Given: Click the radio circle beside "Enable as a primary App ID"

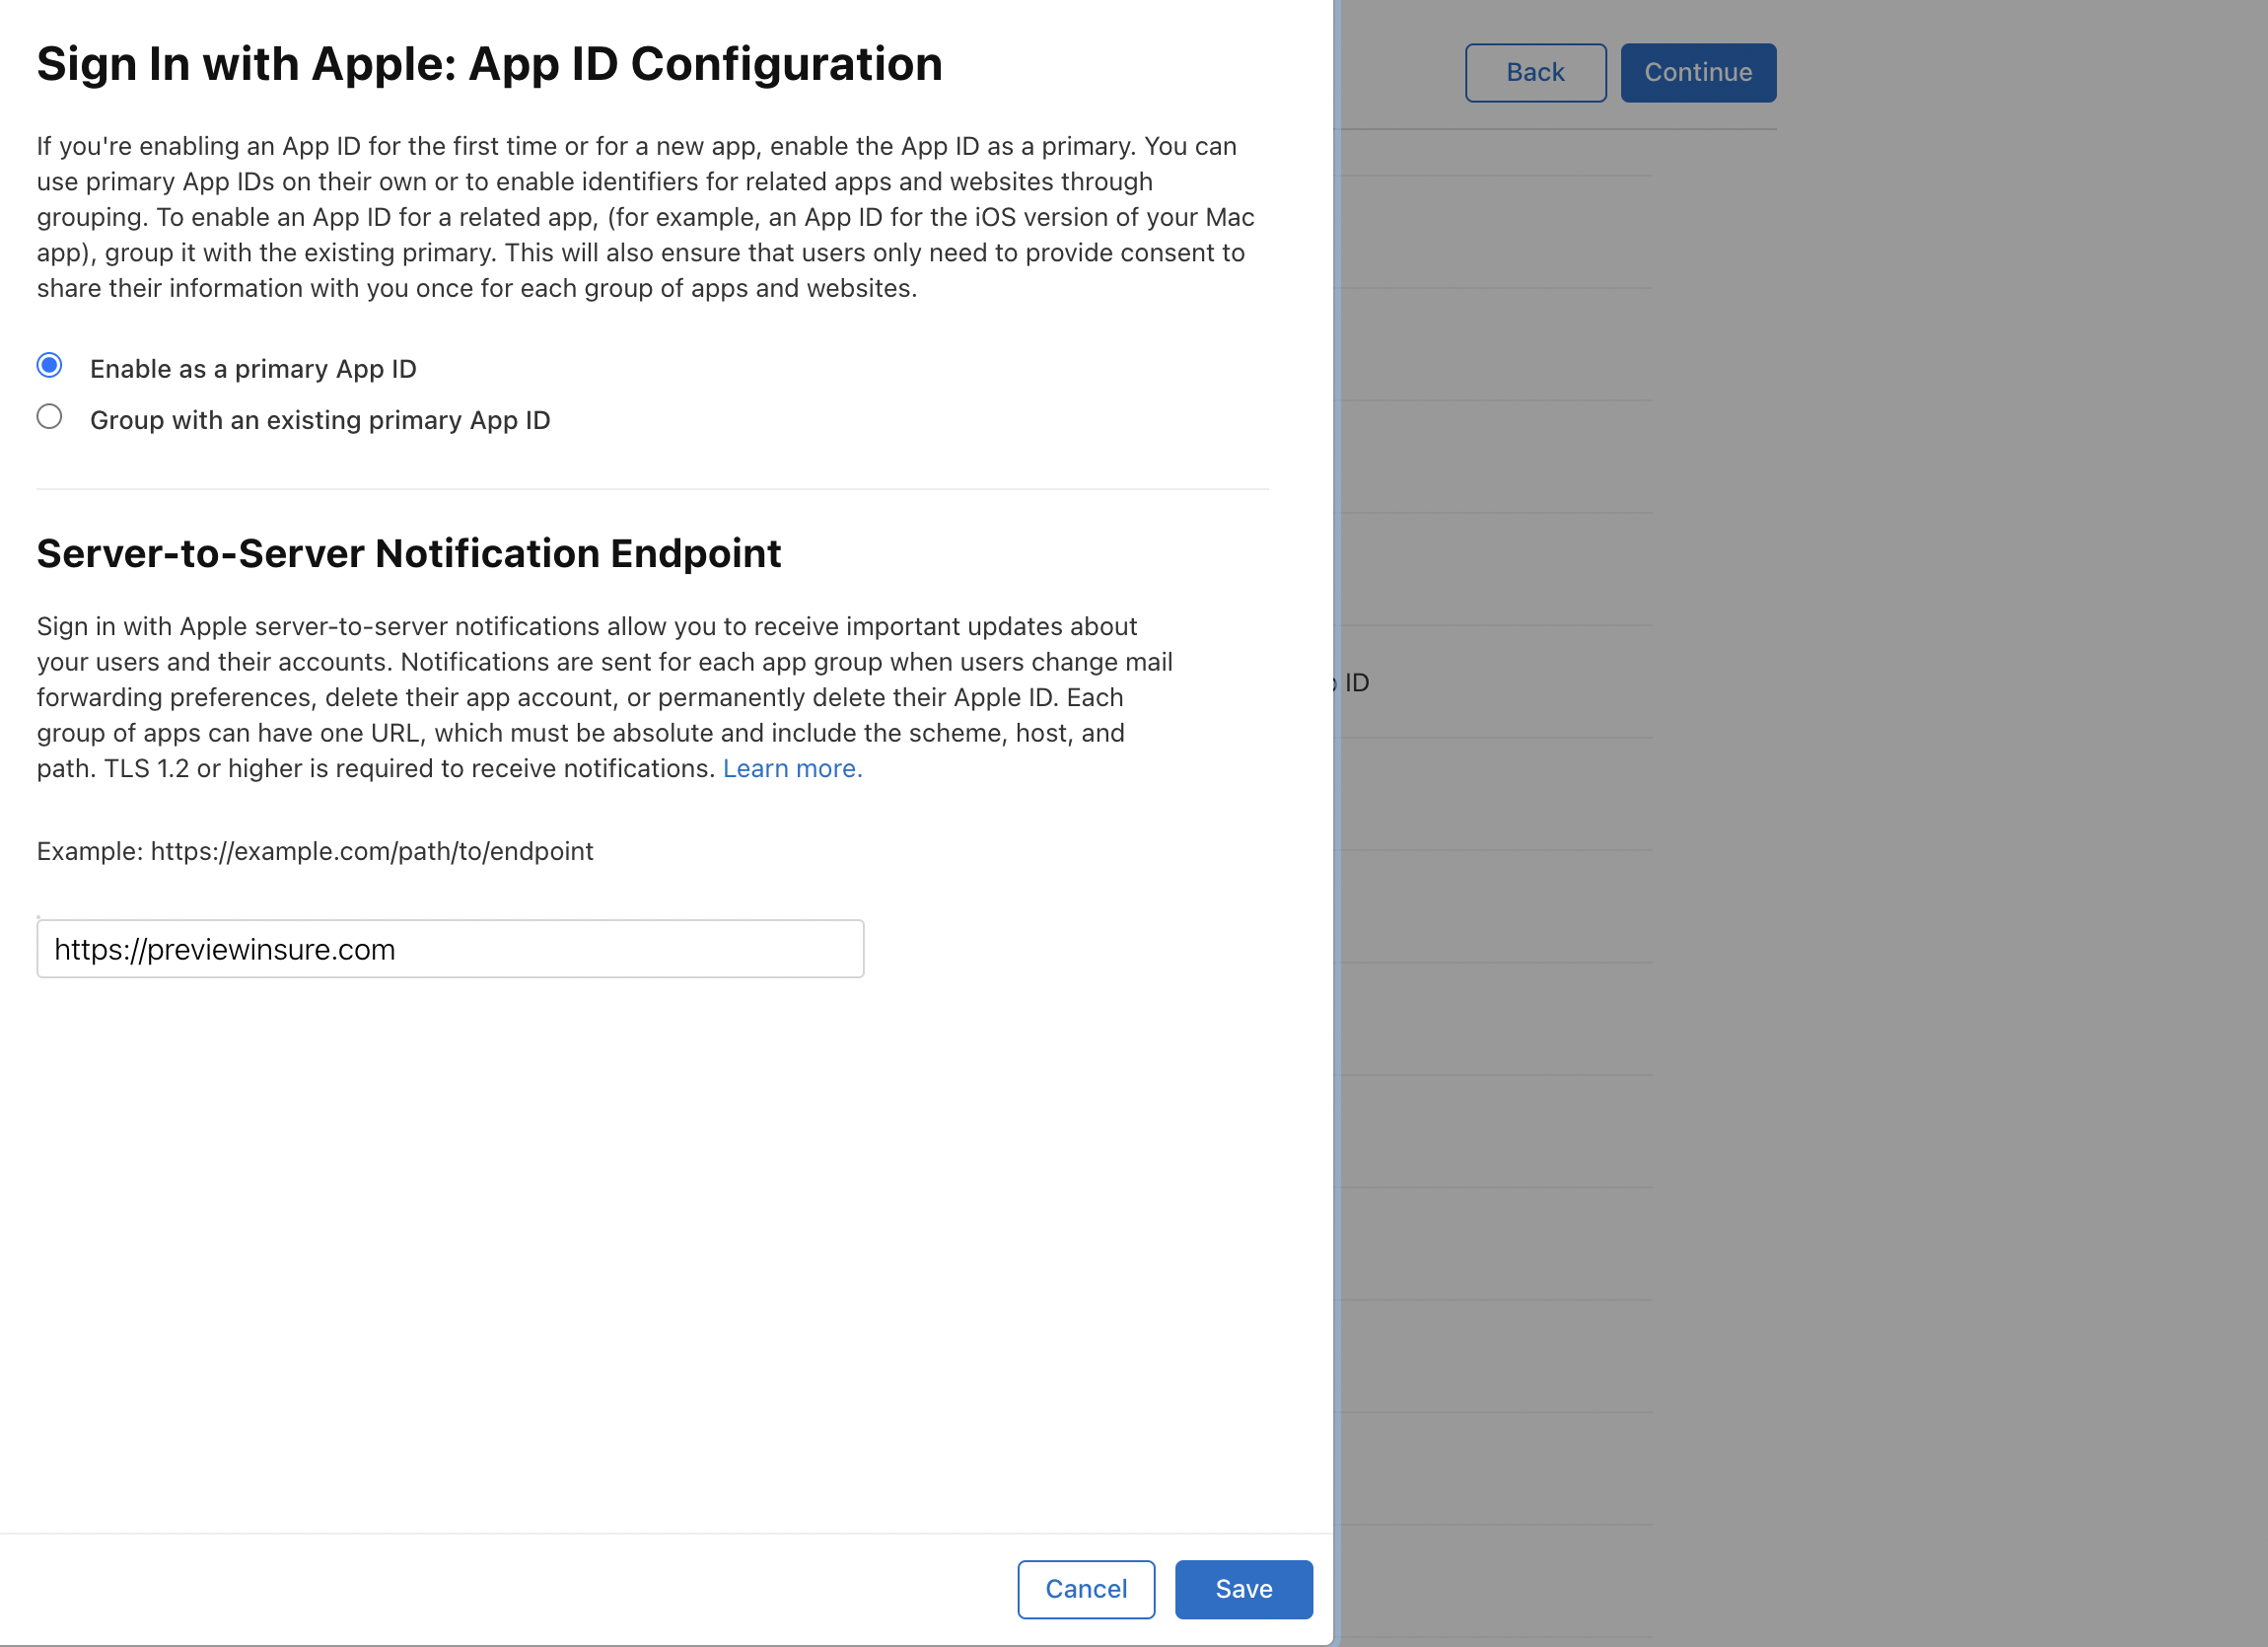Looking at the screenshot, I should click(49, 366).
